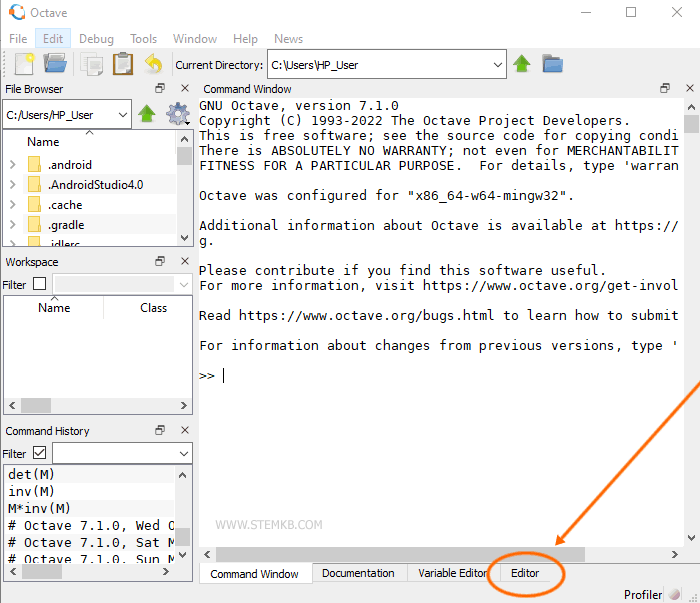
Task: Select det(M) in Command History
Action: point(31,475)
